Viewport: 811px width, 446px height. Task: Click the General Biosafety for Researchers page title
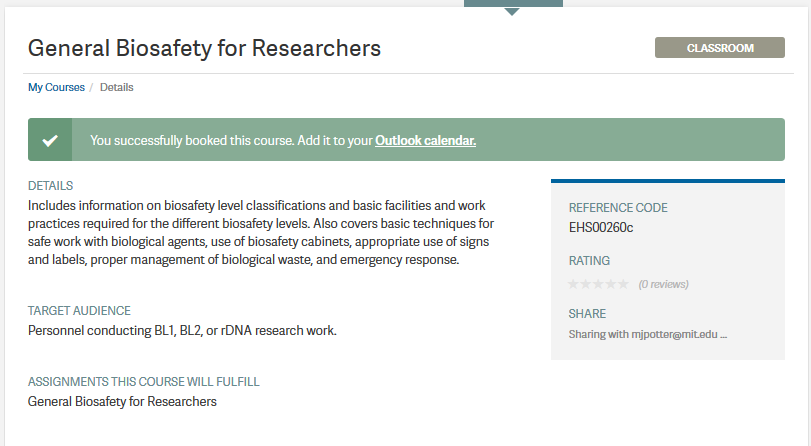point(204,48)
